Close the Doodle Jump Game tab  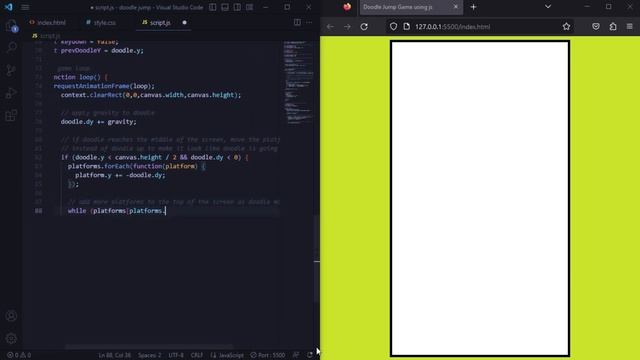click(456, 7)
